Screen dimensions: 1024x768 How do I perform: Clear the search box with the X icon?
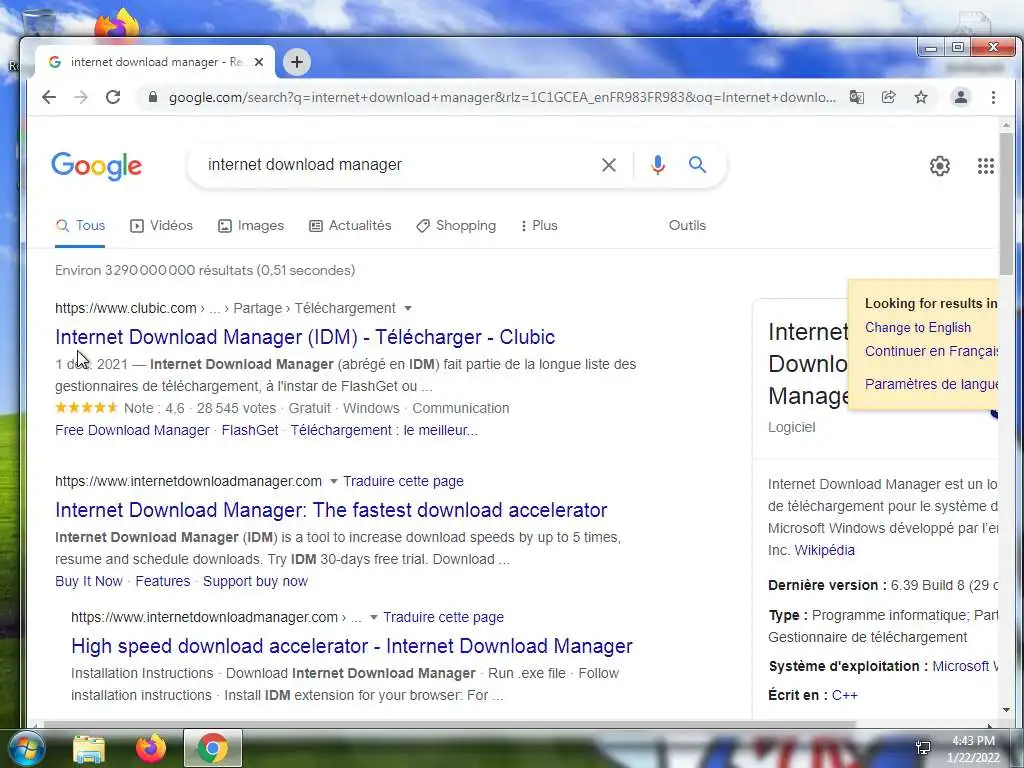(x=609, y=165)
